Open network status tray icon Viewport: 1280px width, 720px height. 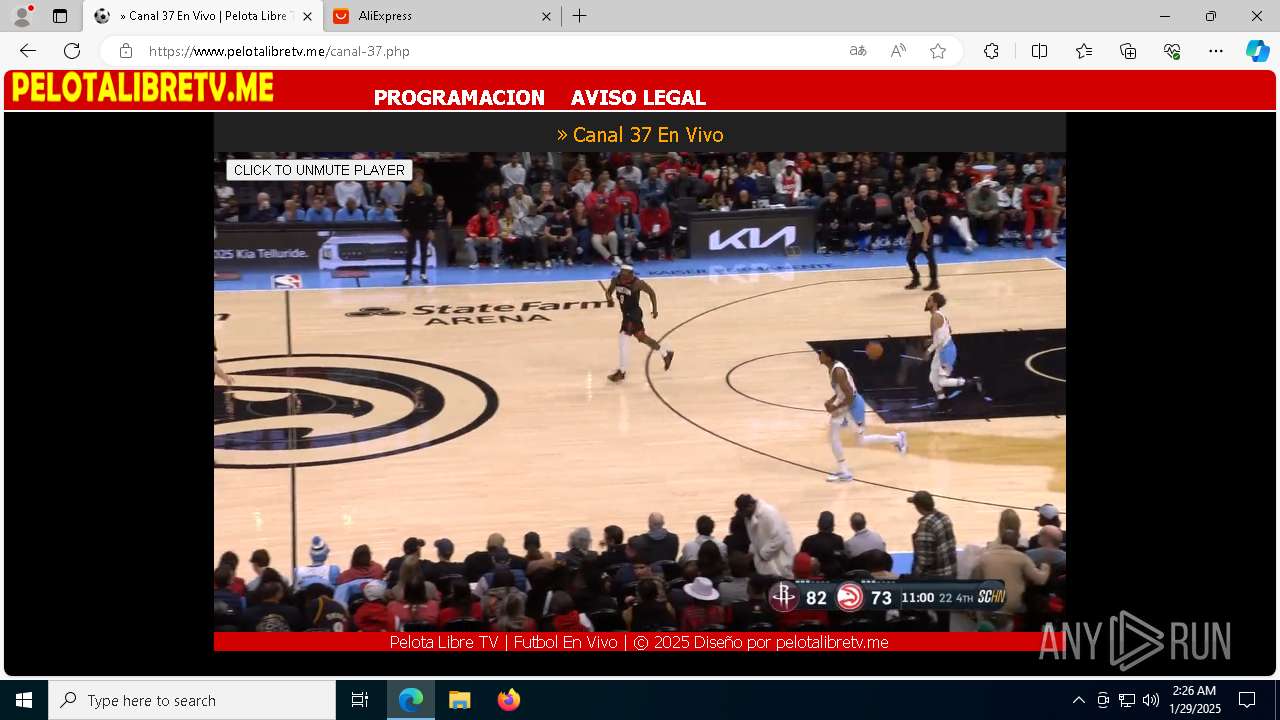1127,700
